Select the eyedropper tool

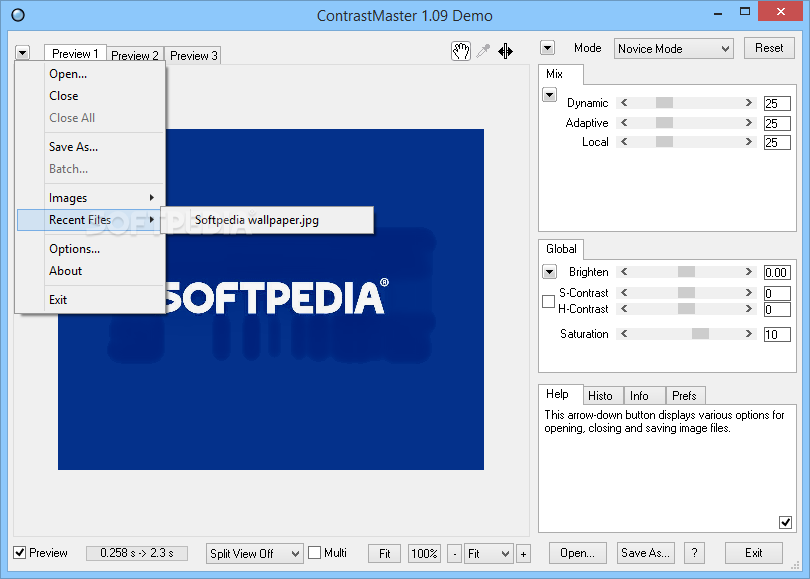click(x=483, y=51)
